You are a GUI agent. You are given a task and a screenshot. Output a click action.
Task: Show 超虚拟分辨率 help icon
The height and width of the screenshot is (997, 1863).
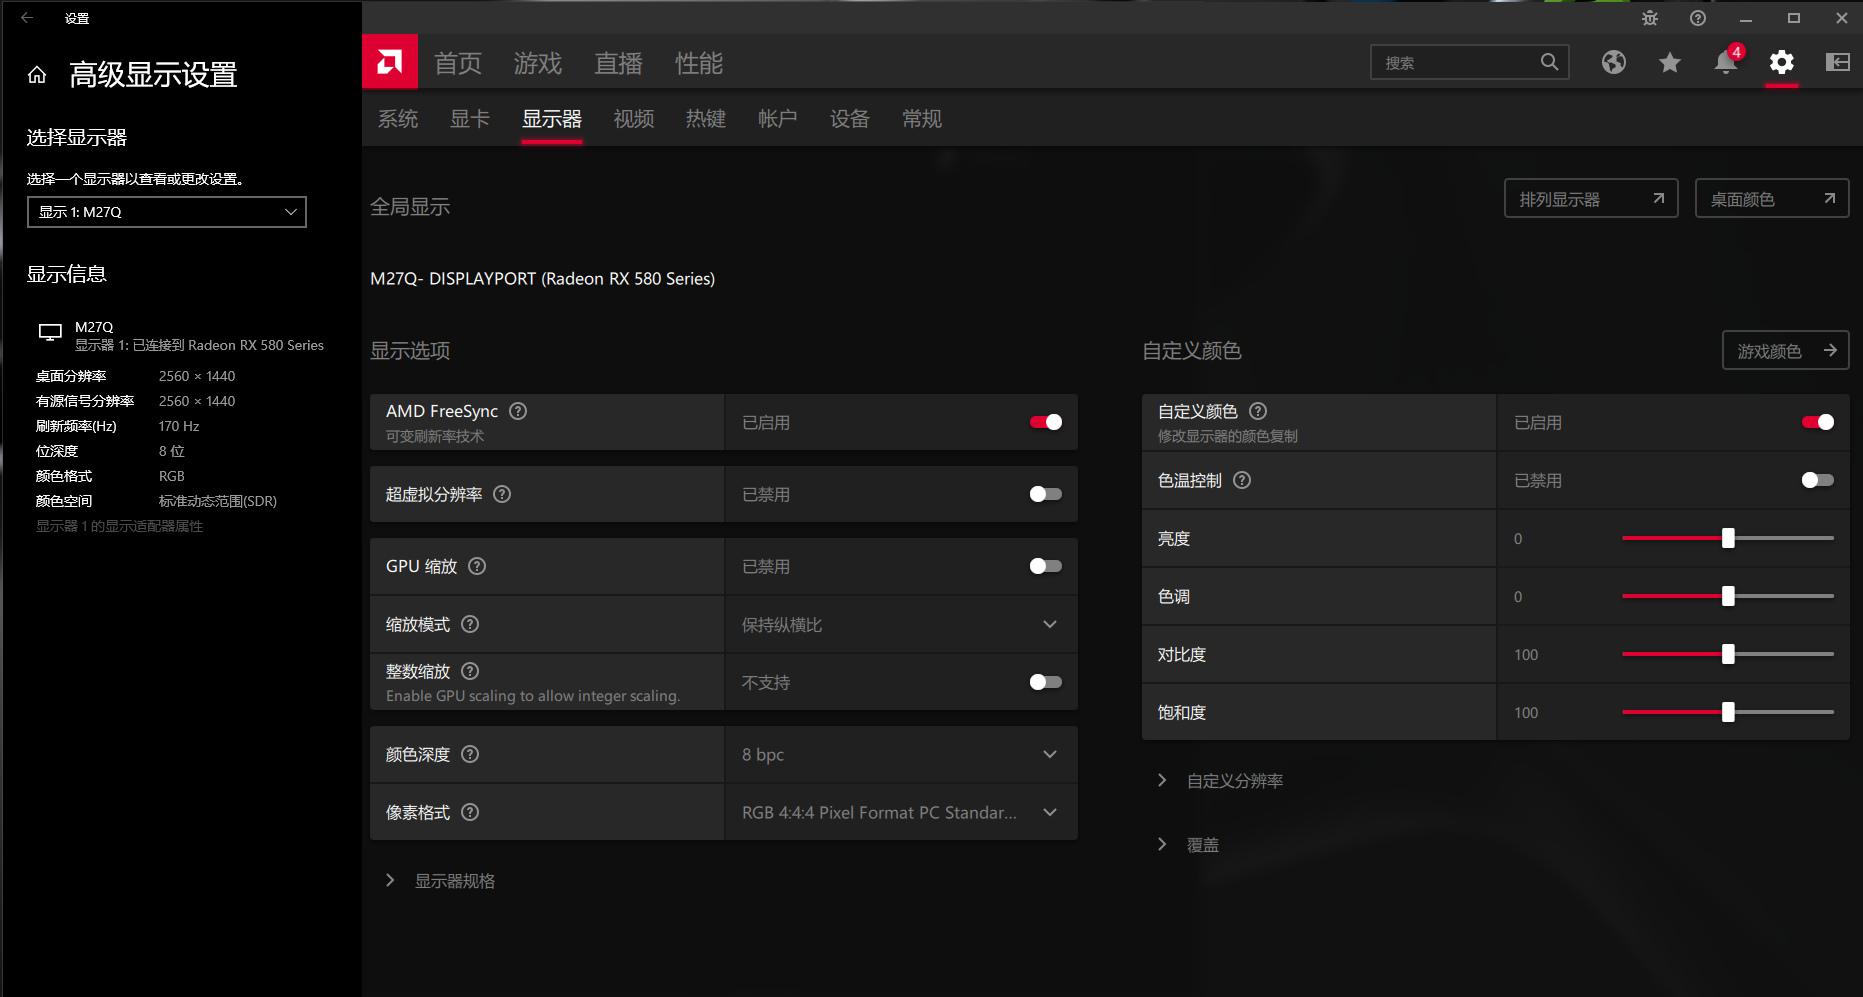pos(502,494)
